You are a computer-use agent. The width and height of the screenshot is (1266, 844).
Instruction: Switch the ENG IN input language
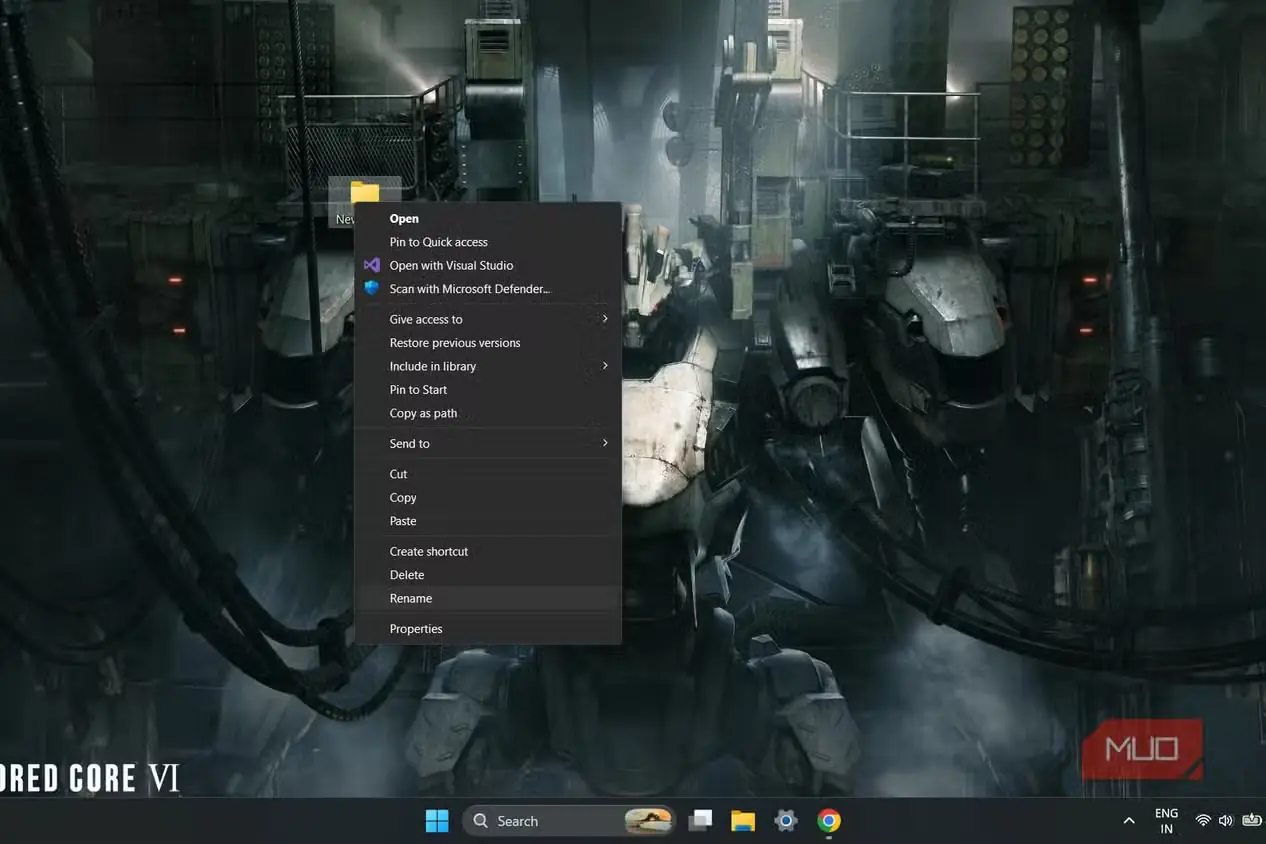(x=1166, y=821)
